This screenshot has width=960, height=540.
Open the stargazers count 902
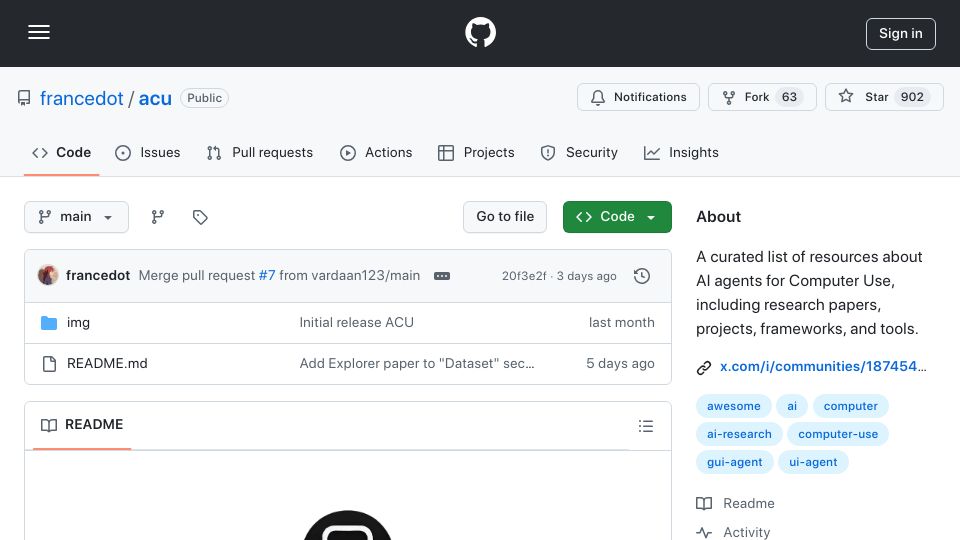912,97
